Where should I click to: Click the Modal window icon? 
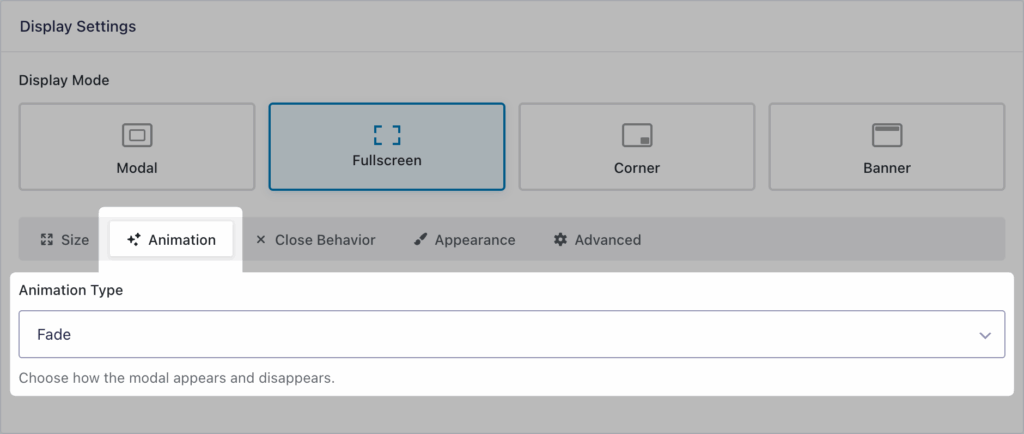point(137,135)
